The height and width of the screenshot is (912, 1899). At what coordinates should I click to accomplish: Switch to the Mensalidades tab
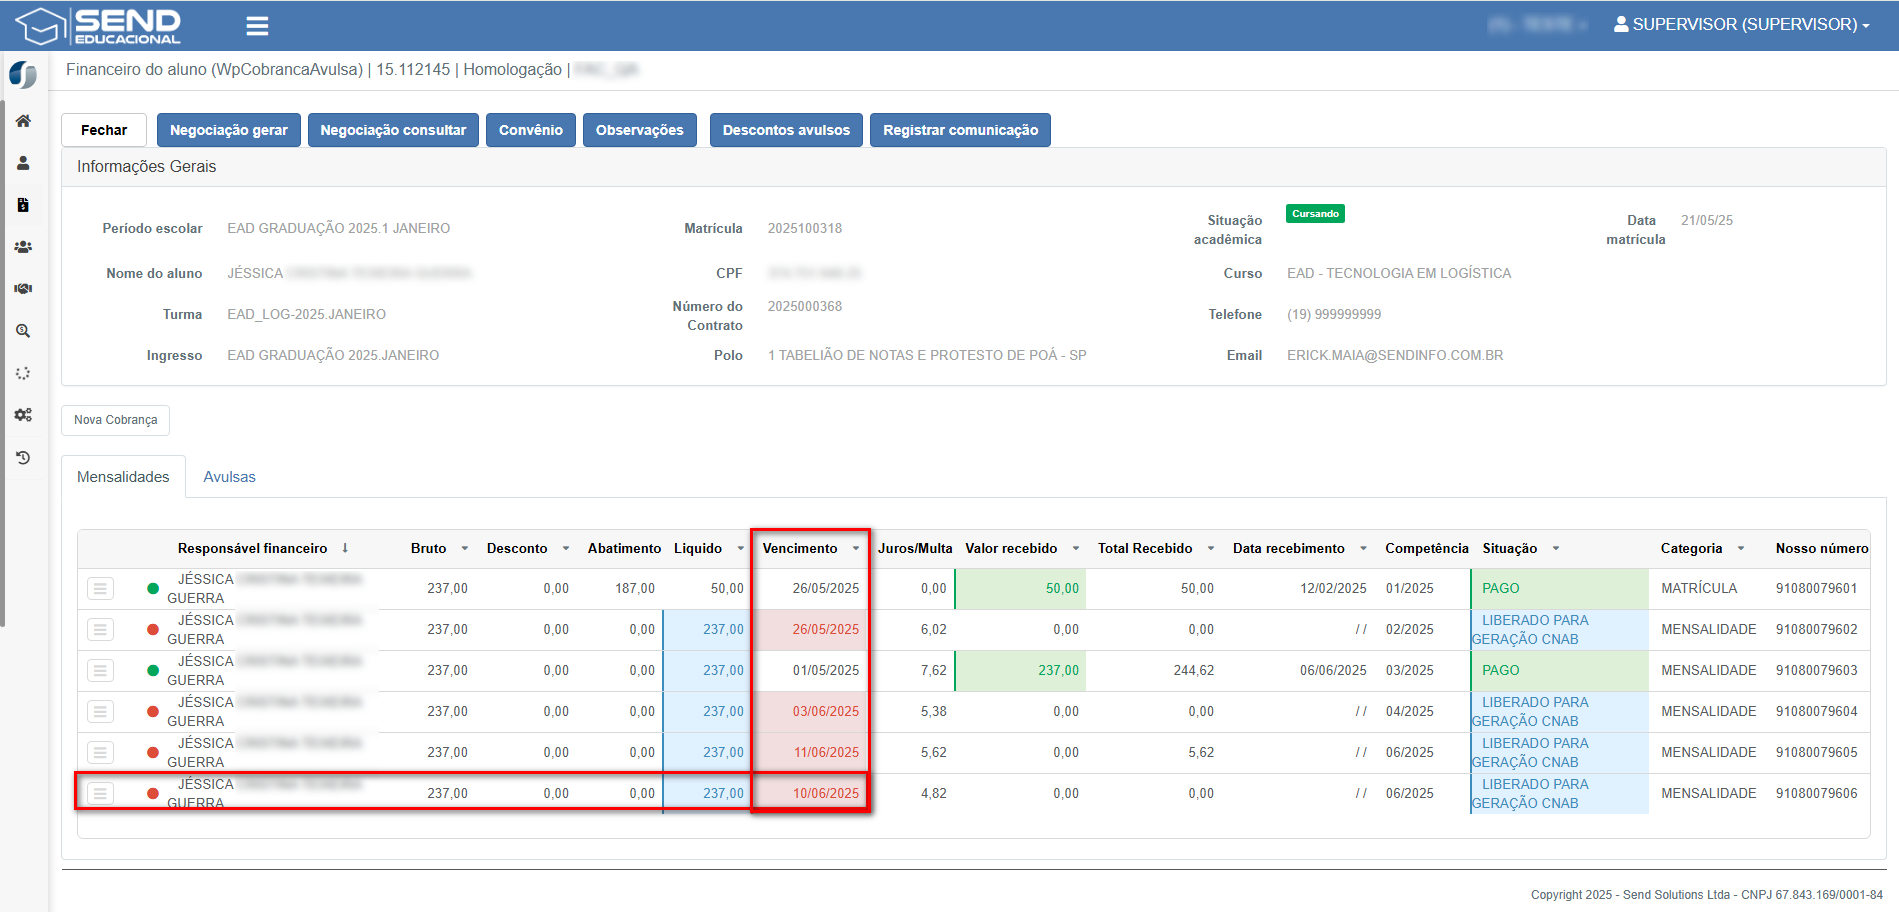click(123, 477)
